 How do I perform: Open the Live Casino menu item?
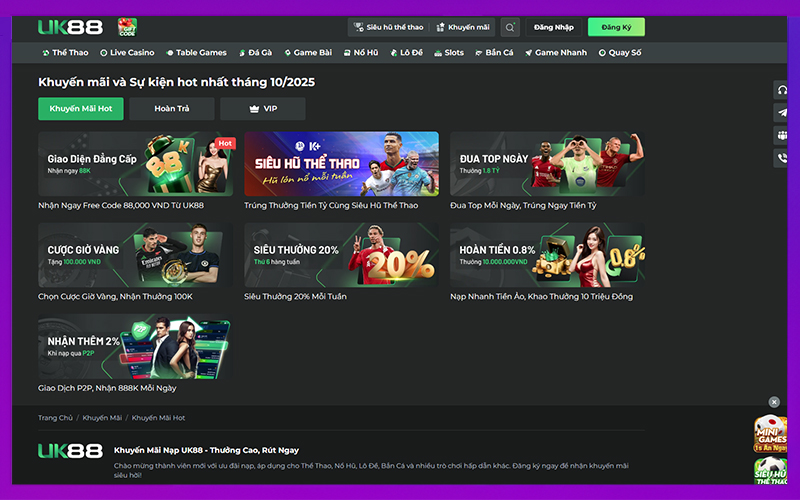click(127, 53)
